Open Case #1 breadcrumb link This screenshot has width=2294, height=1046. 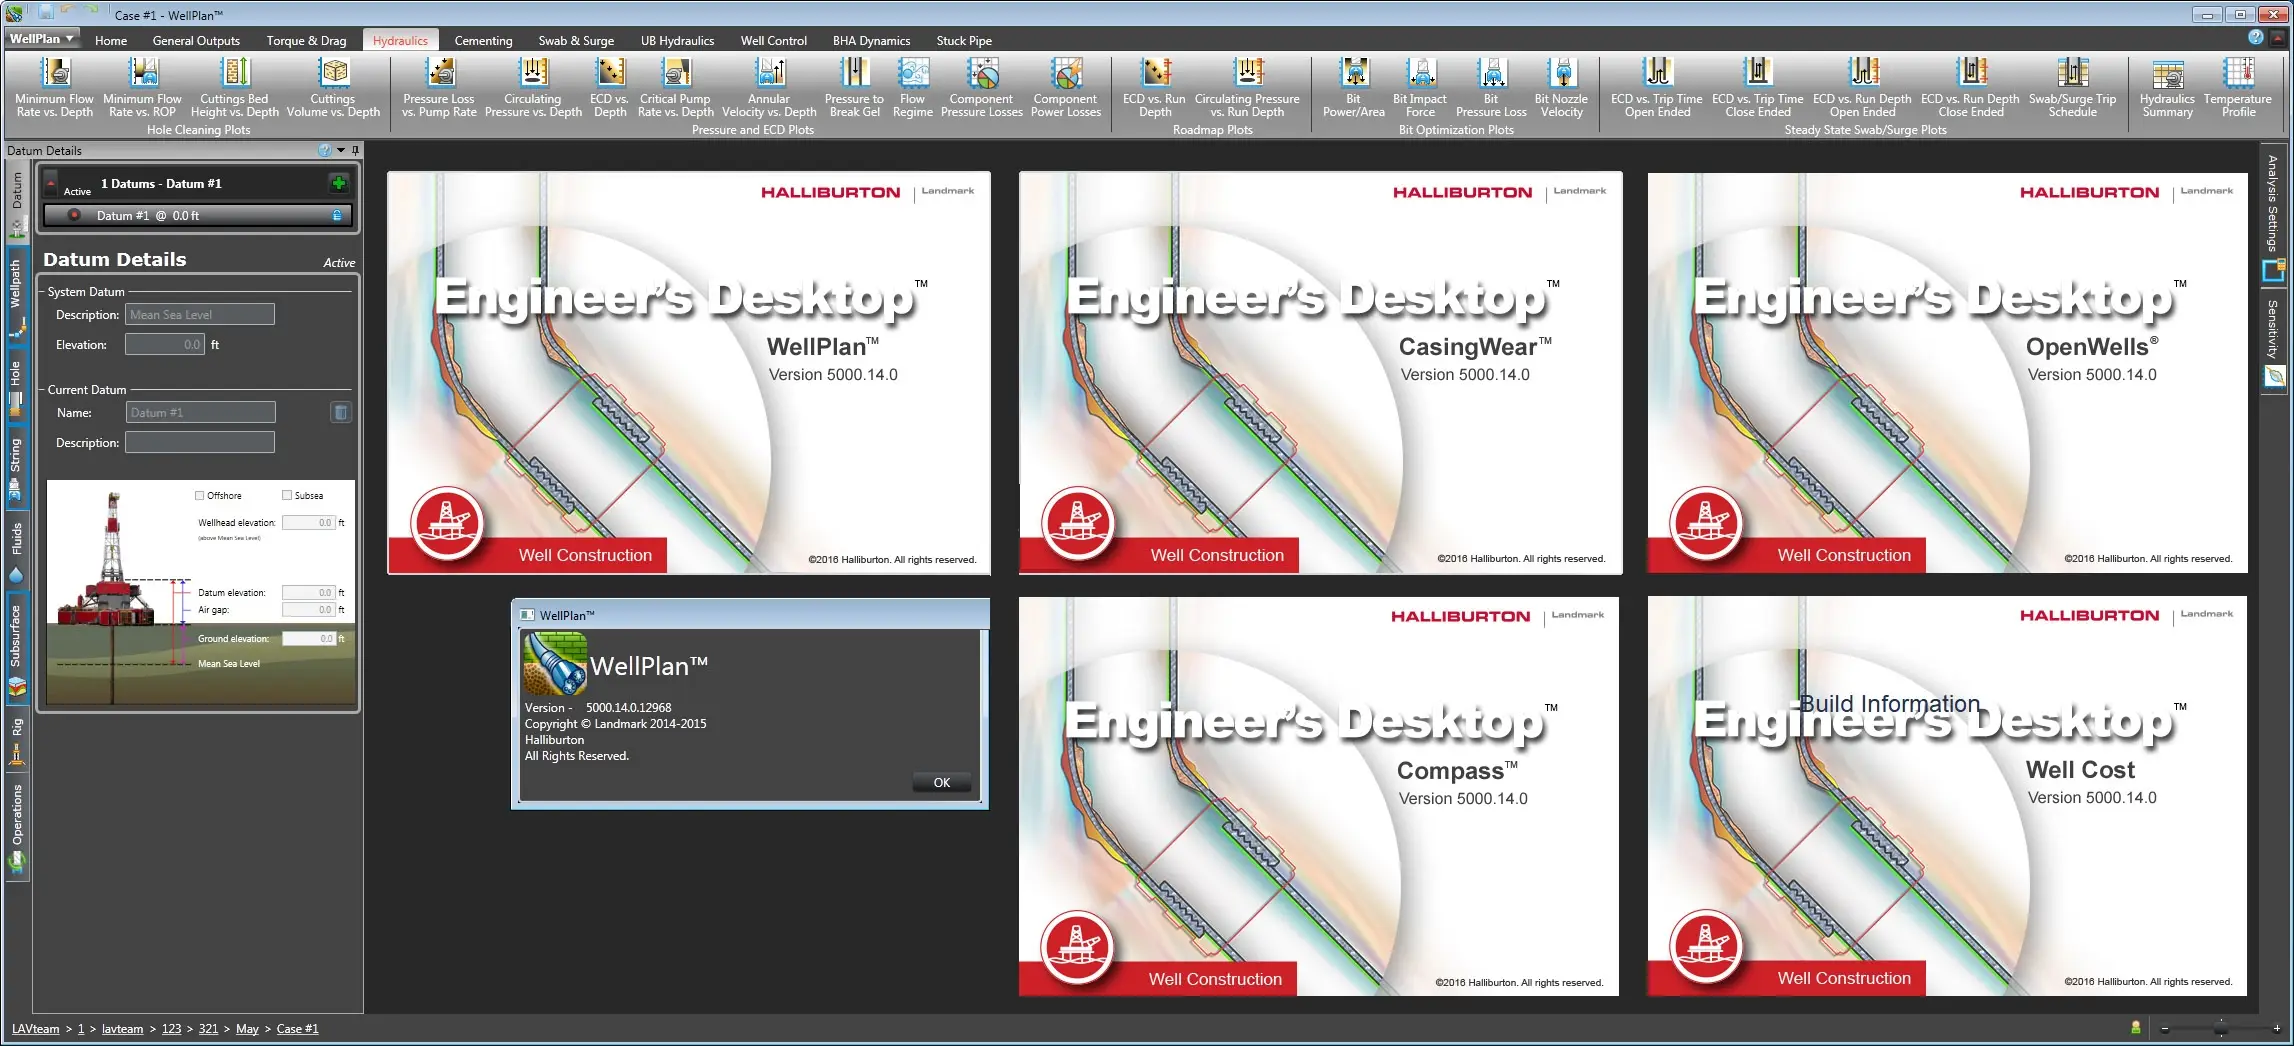pos(297,1028)
